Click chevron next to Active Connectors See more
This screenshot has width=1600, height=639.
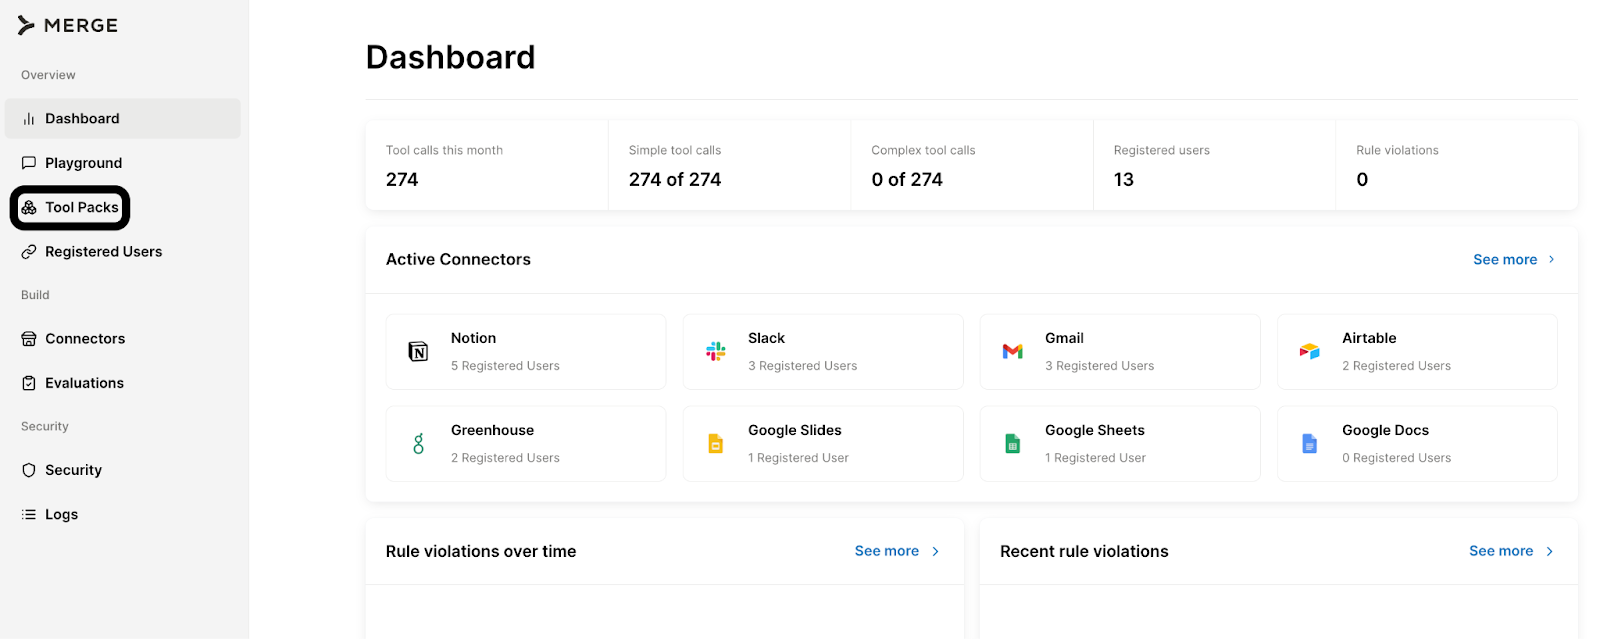[x=1552, y=260]
